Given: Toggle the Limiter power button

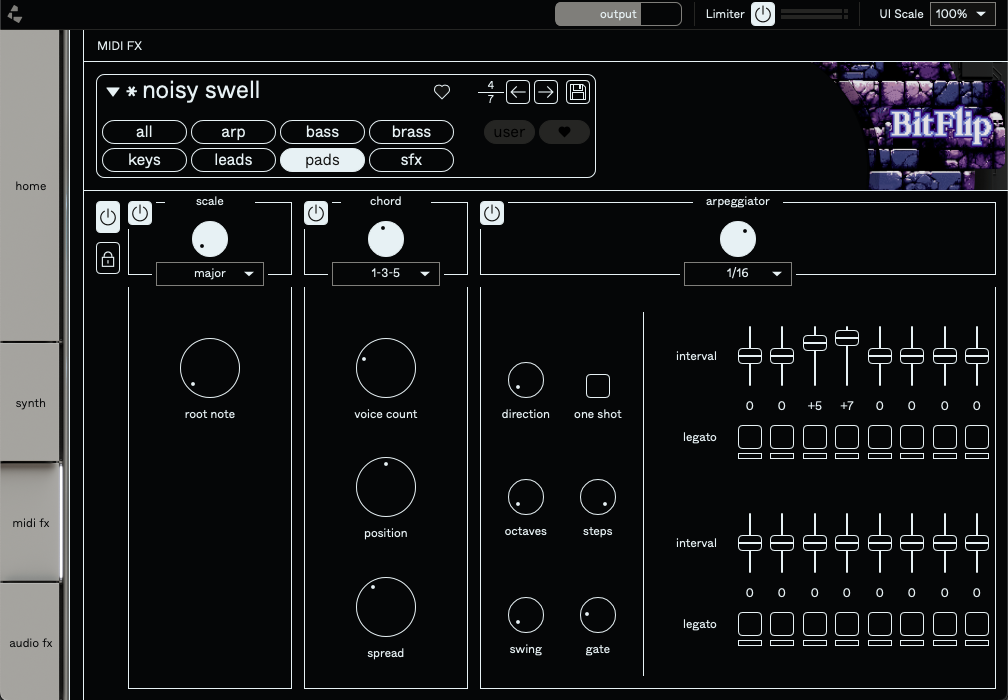Looking at the screenshot, I should coord(762,14).
